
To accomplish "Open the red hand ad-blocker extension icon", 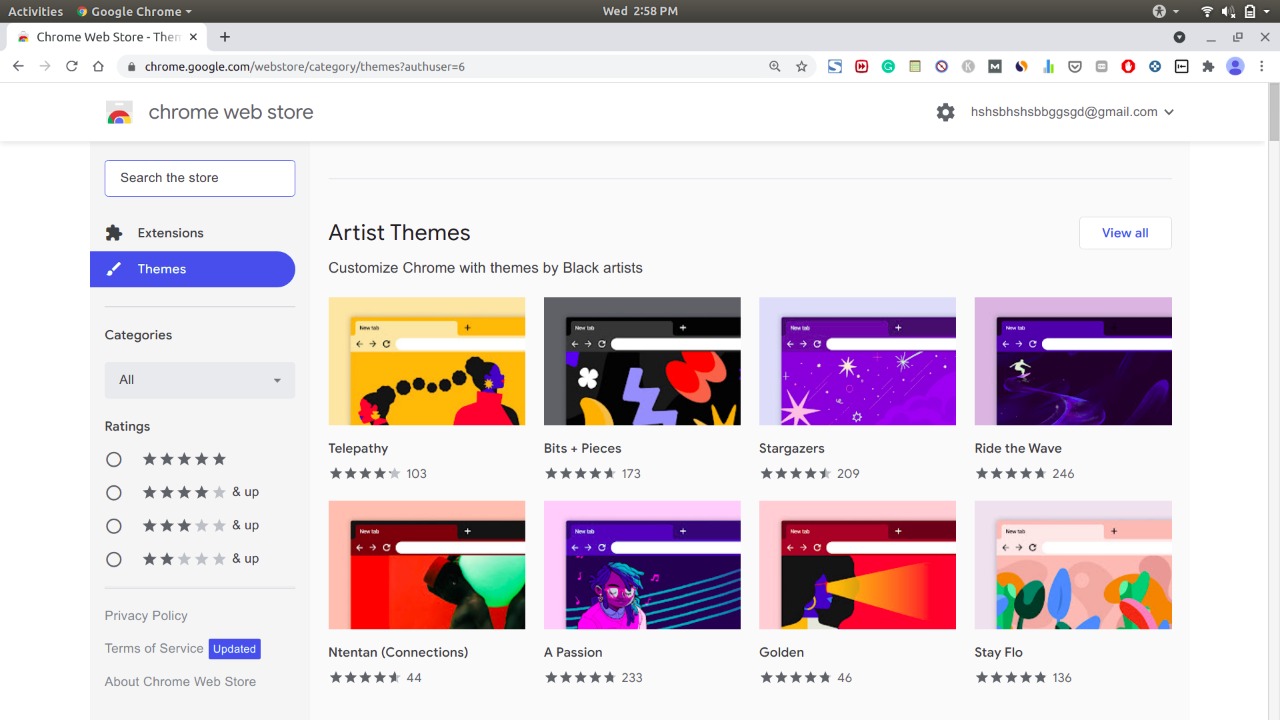I will tap(1128, 66).
